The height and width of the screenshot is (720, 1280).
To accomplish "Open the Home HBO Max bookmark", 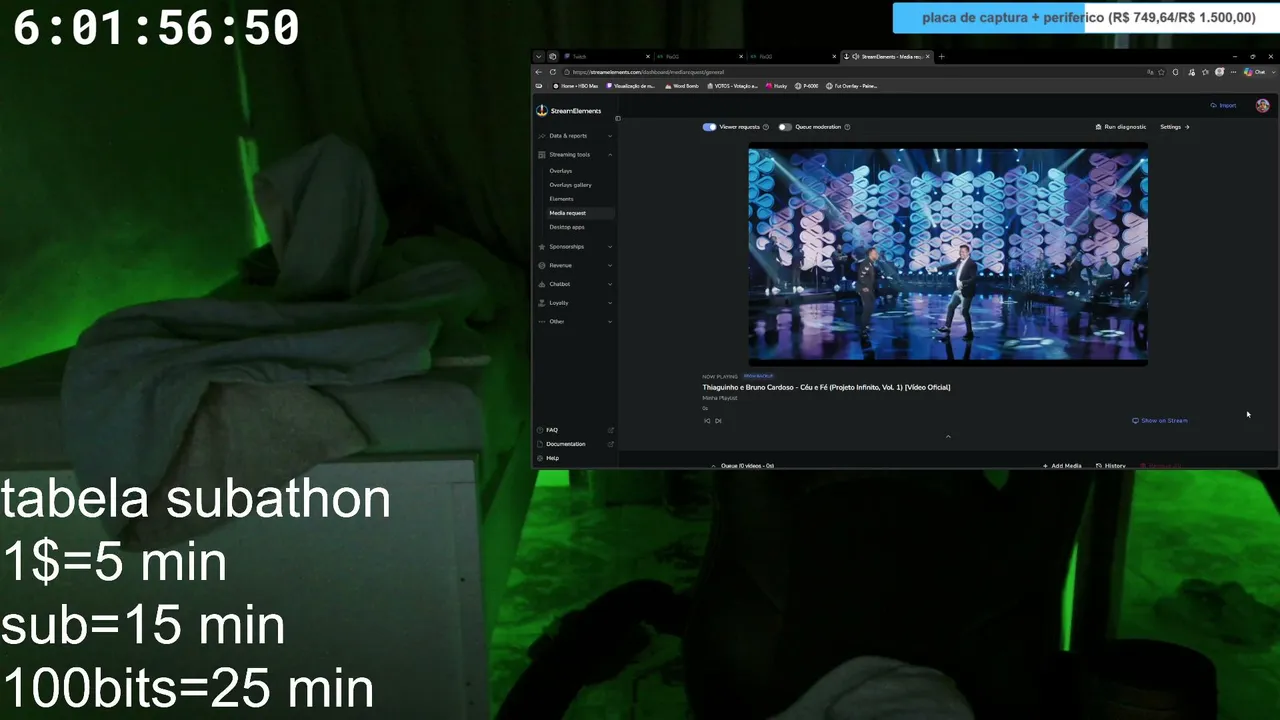I will tap(575, 86).
